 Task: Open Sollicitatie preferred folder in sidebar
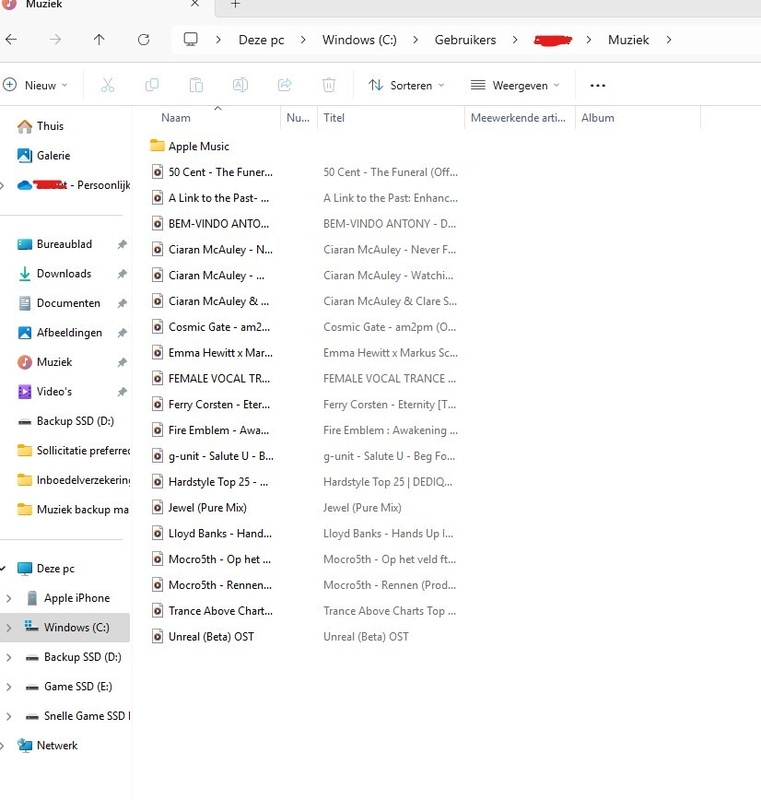73,451
